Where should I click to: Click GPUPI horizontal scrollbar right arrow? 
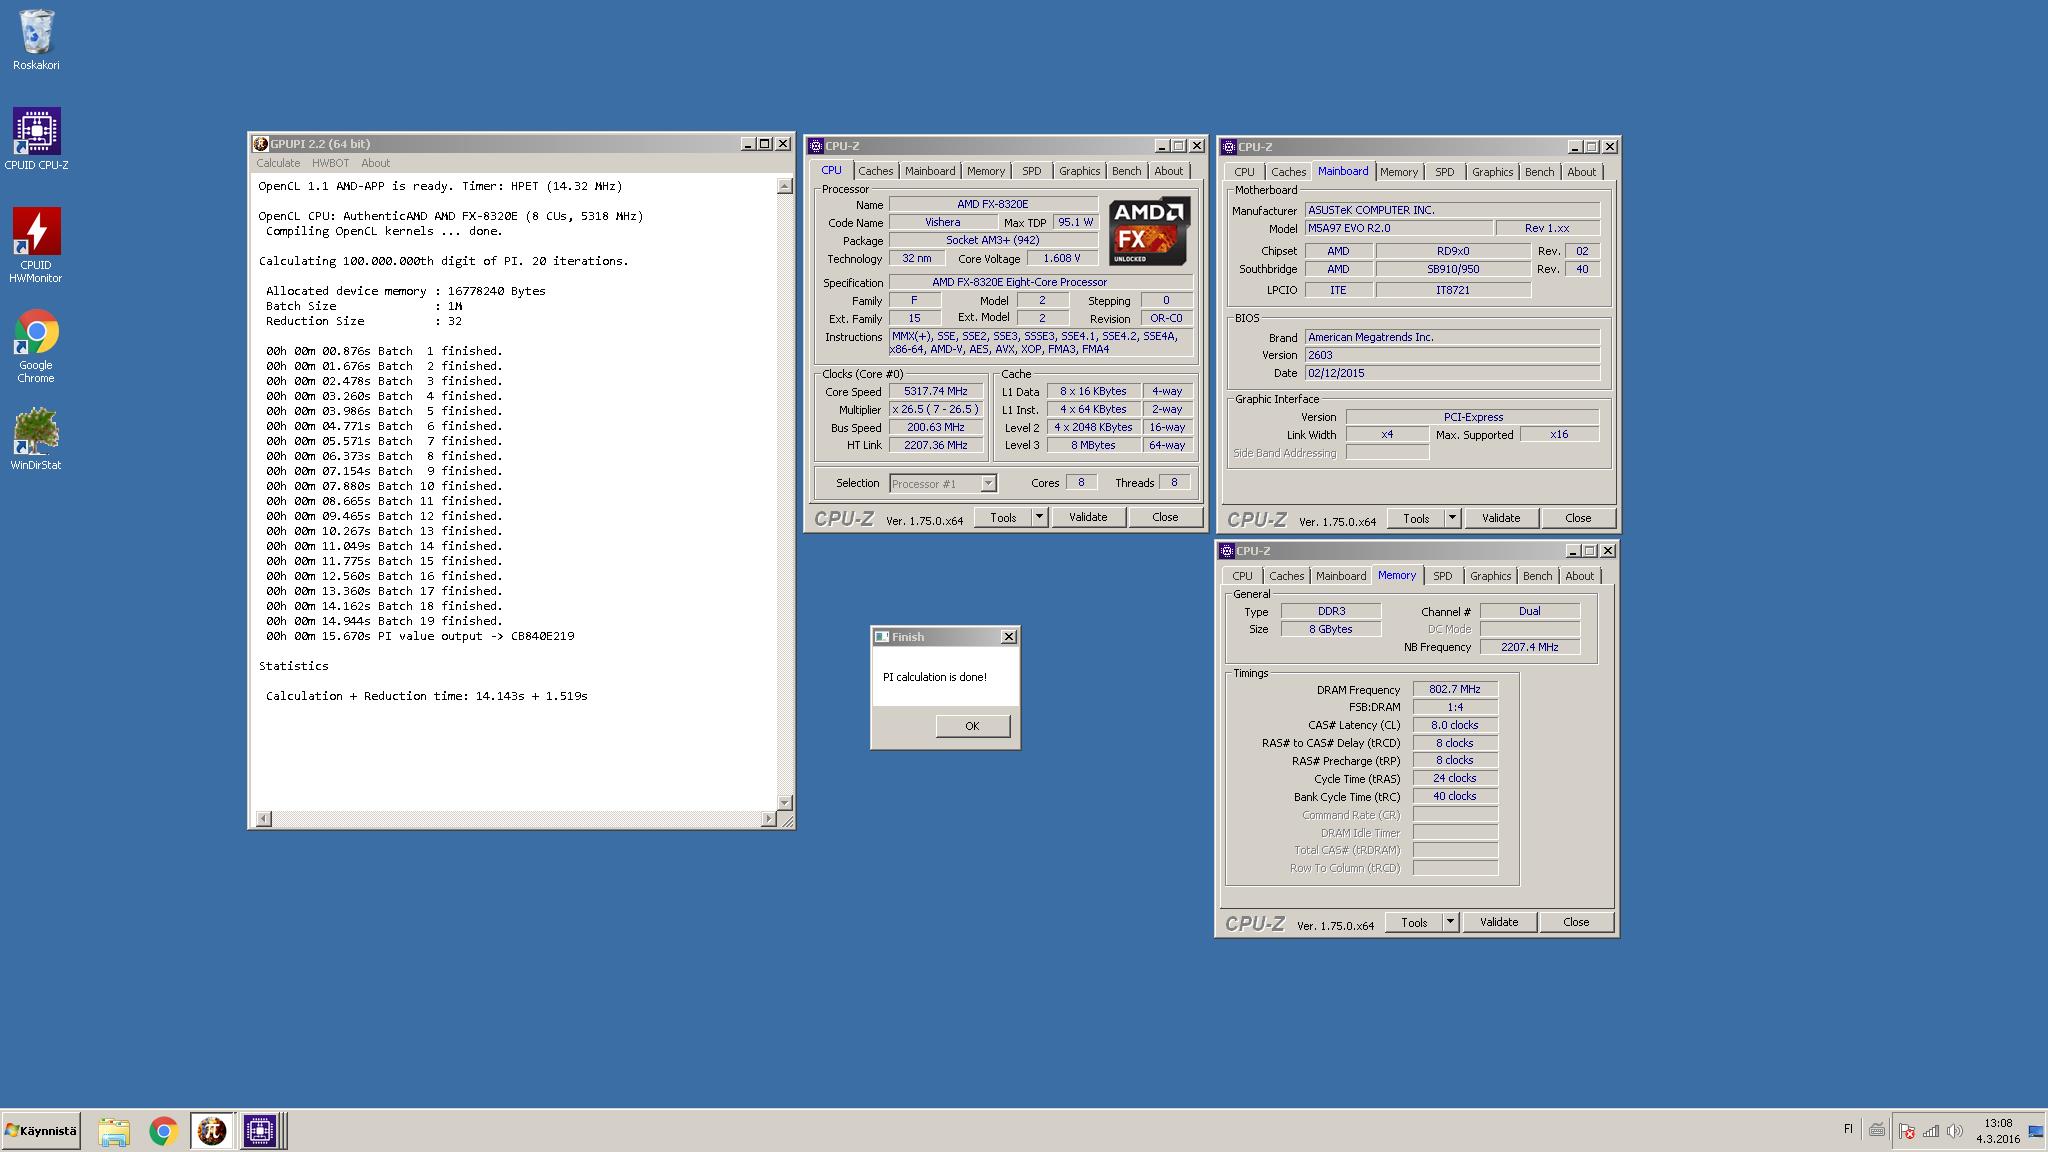[768, 819]
